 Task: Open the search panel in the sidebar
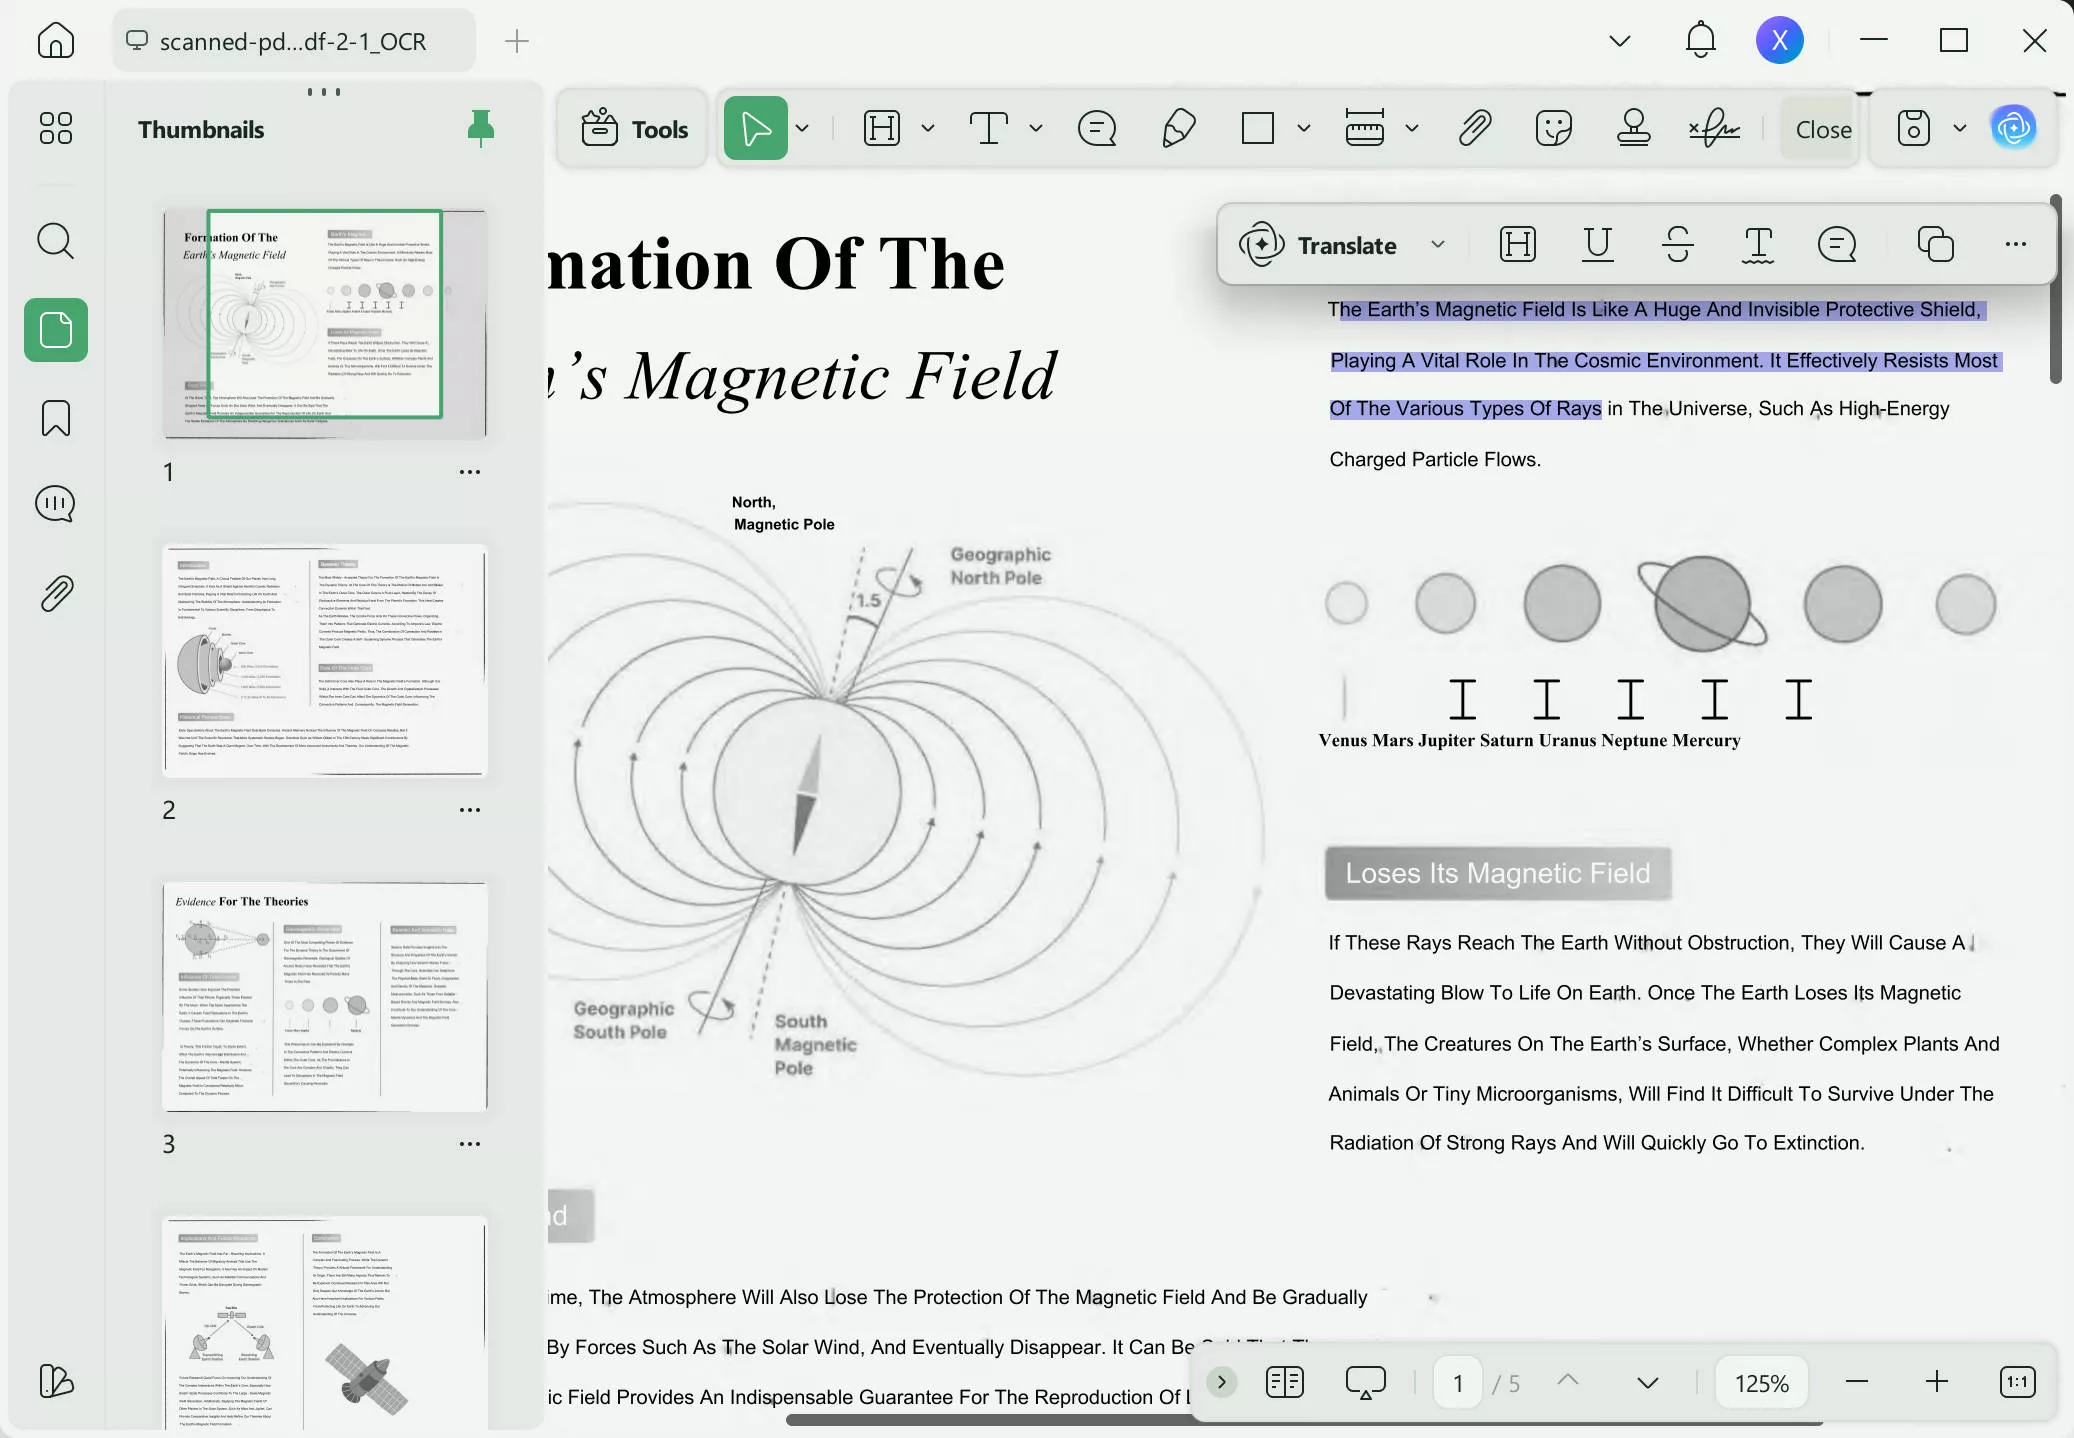[56, 240]
